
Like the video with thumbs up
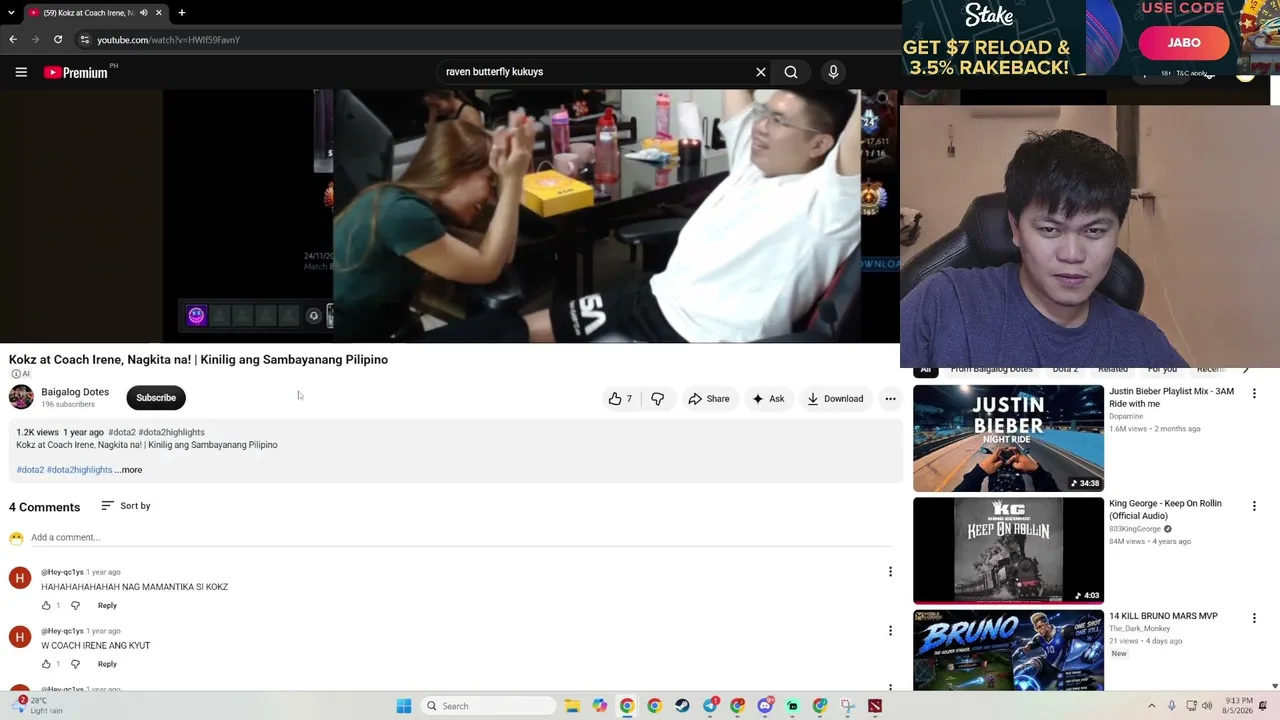(x=620, y=399)
